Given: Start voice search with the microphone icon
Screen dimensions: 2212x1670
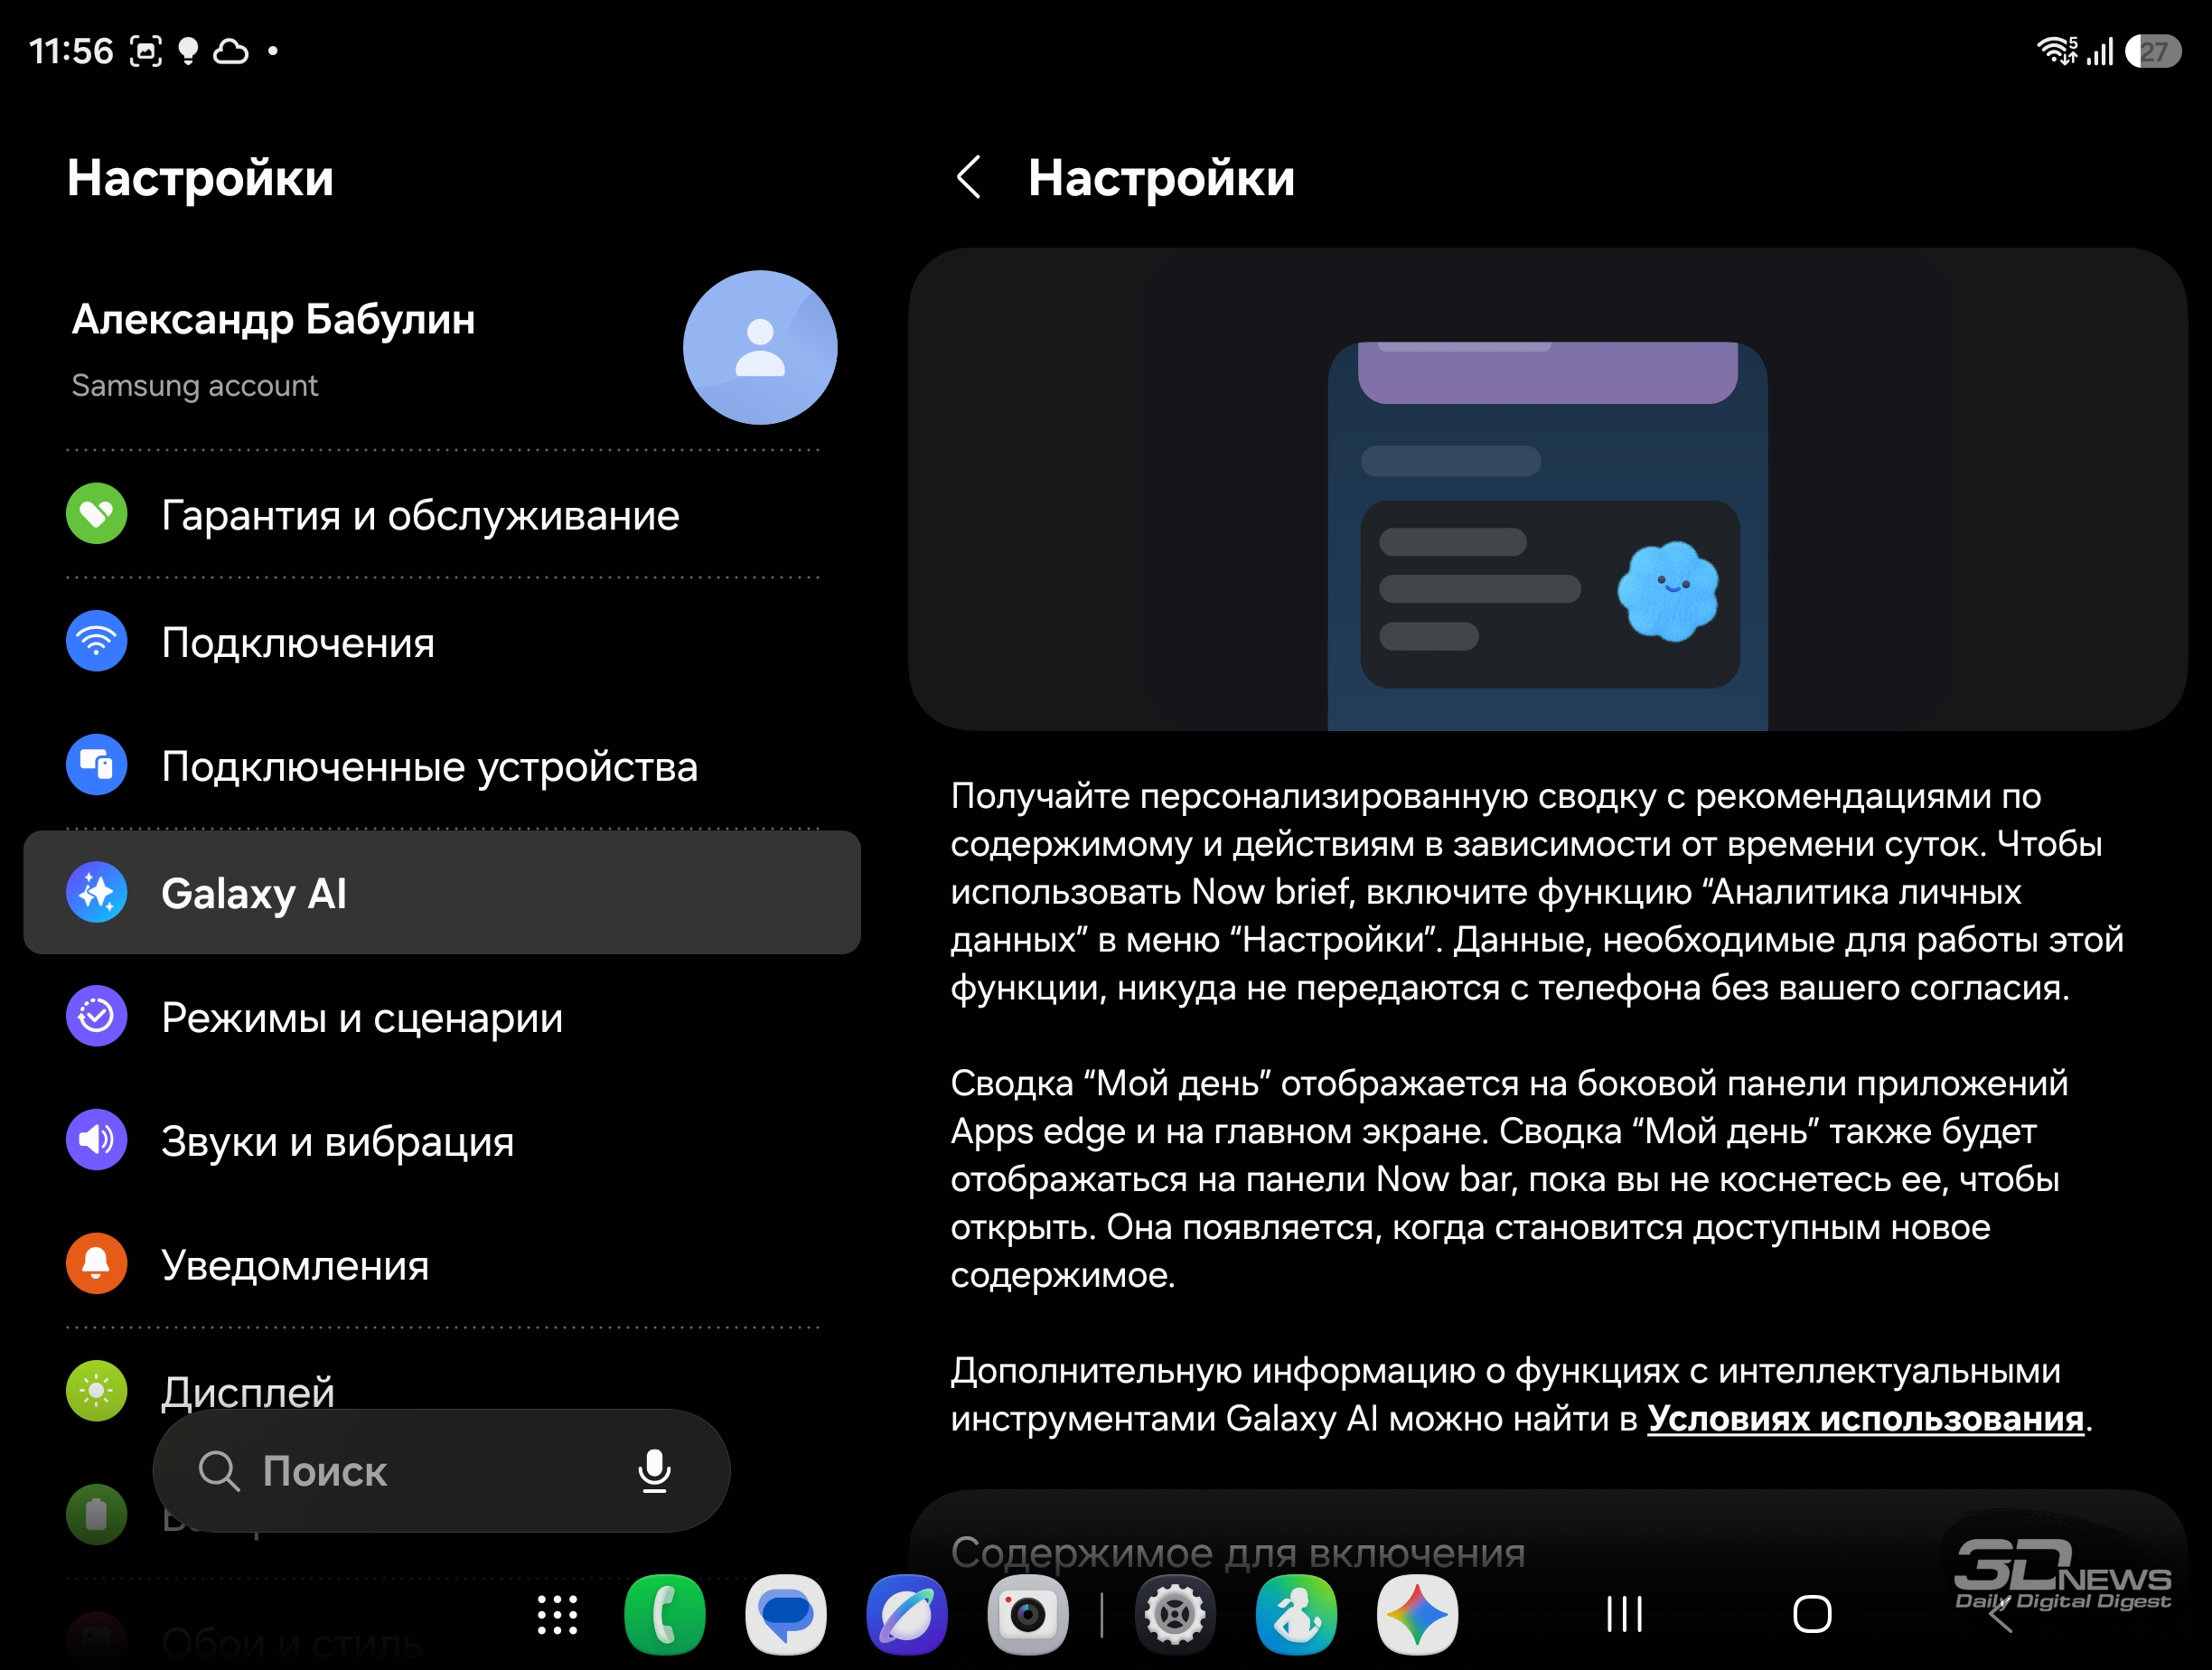Looking at the screenshot, I should (x=655, y=1471).
